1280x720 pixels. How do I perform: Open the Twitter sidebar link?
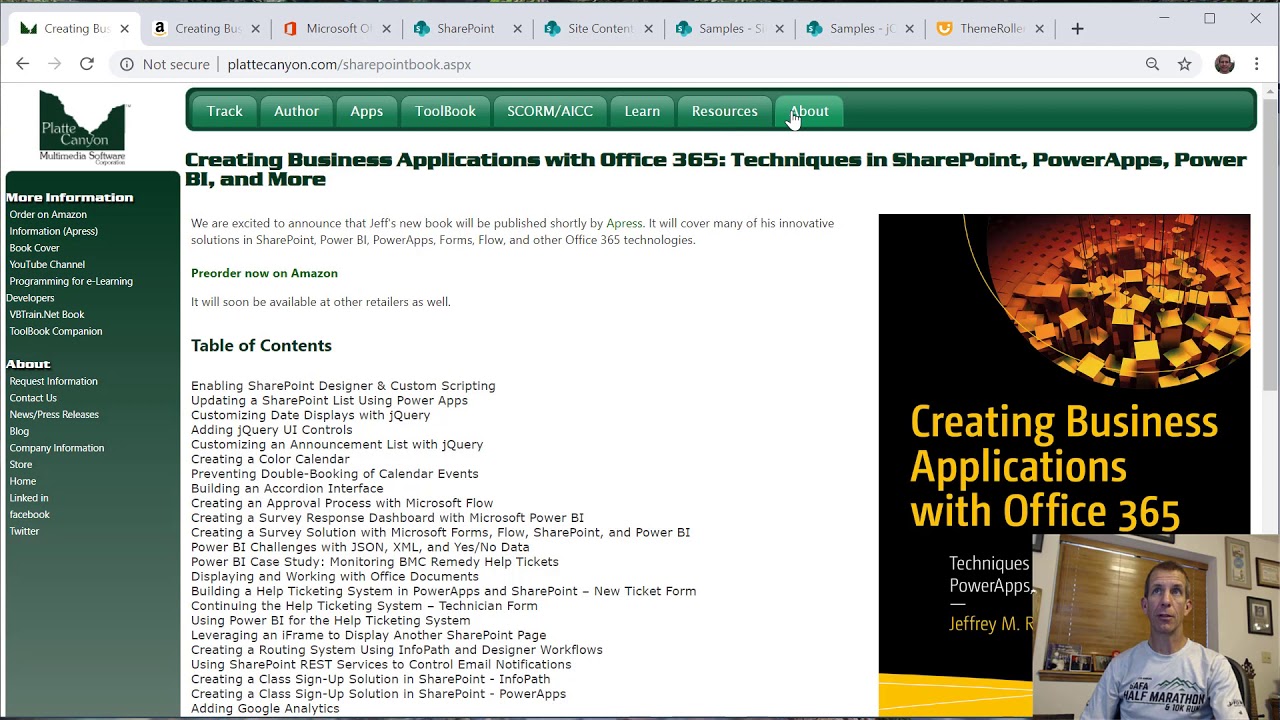(24, 531)
